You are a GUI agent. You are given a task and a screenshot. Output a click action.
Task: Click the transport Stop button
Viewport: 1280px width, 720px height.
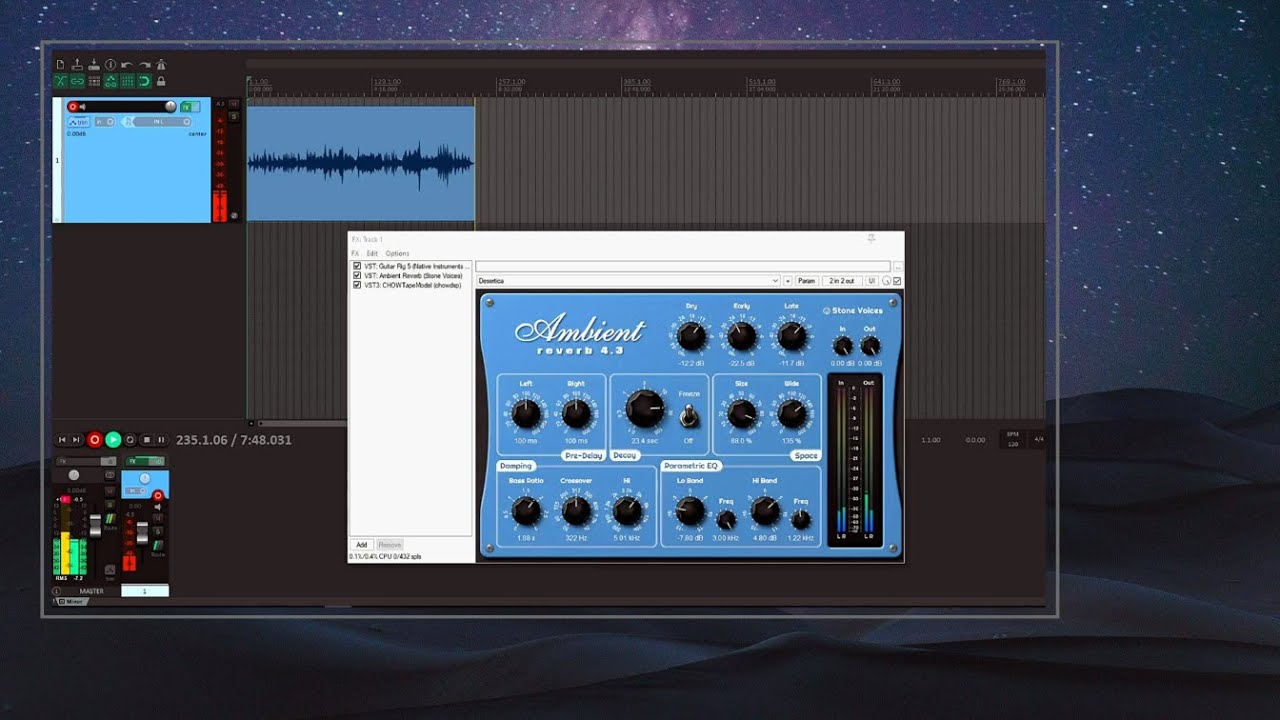pyautogui.click(x=146, y=440)
